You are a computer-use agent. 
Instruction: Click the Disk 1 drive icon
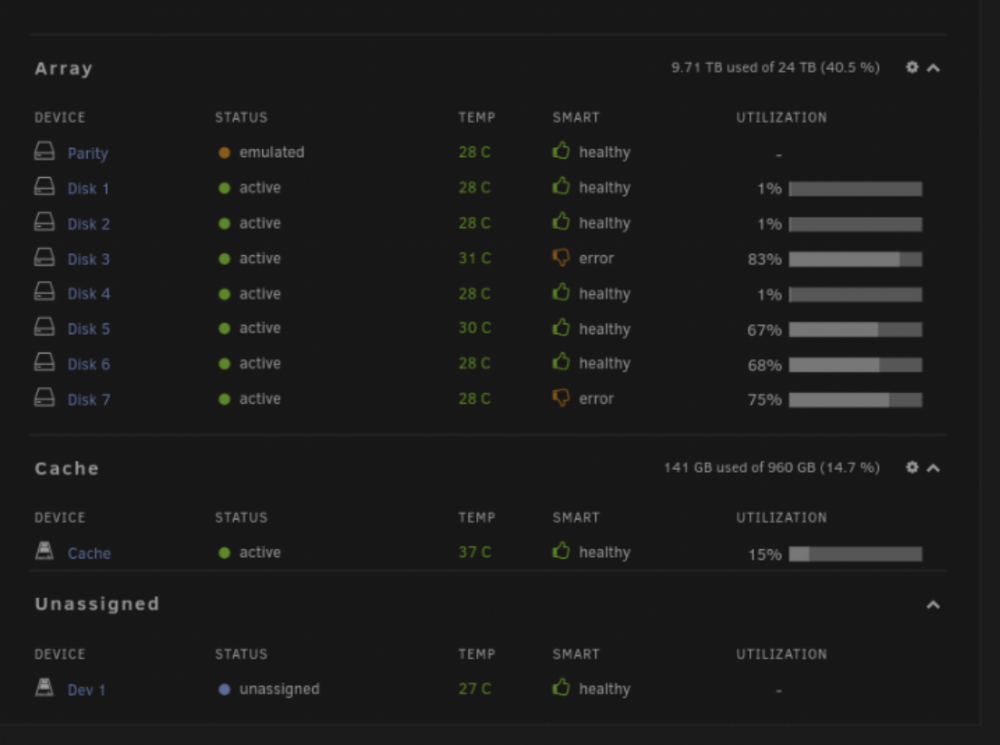[44, 187]
